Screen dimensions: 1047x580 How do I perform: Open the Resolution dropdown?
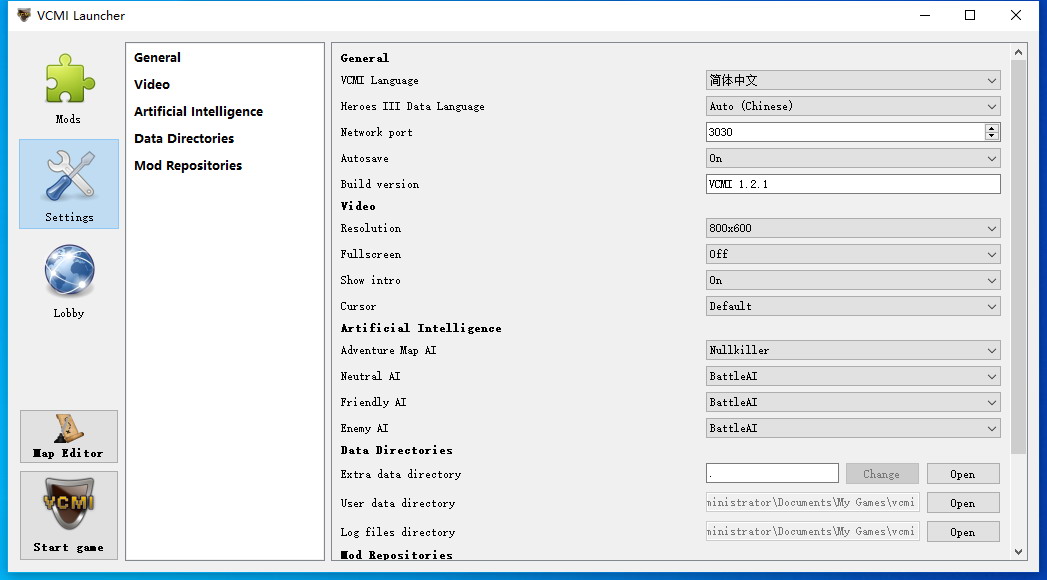[x=853, y=228]
